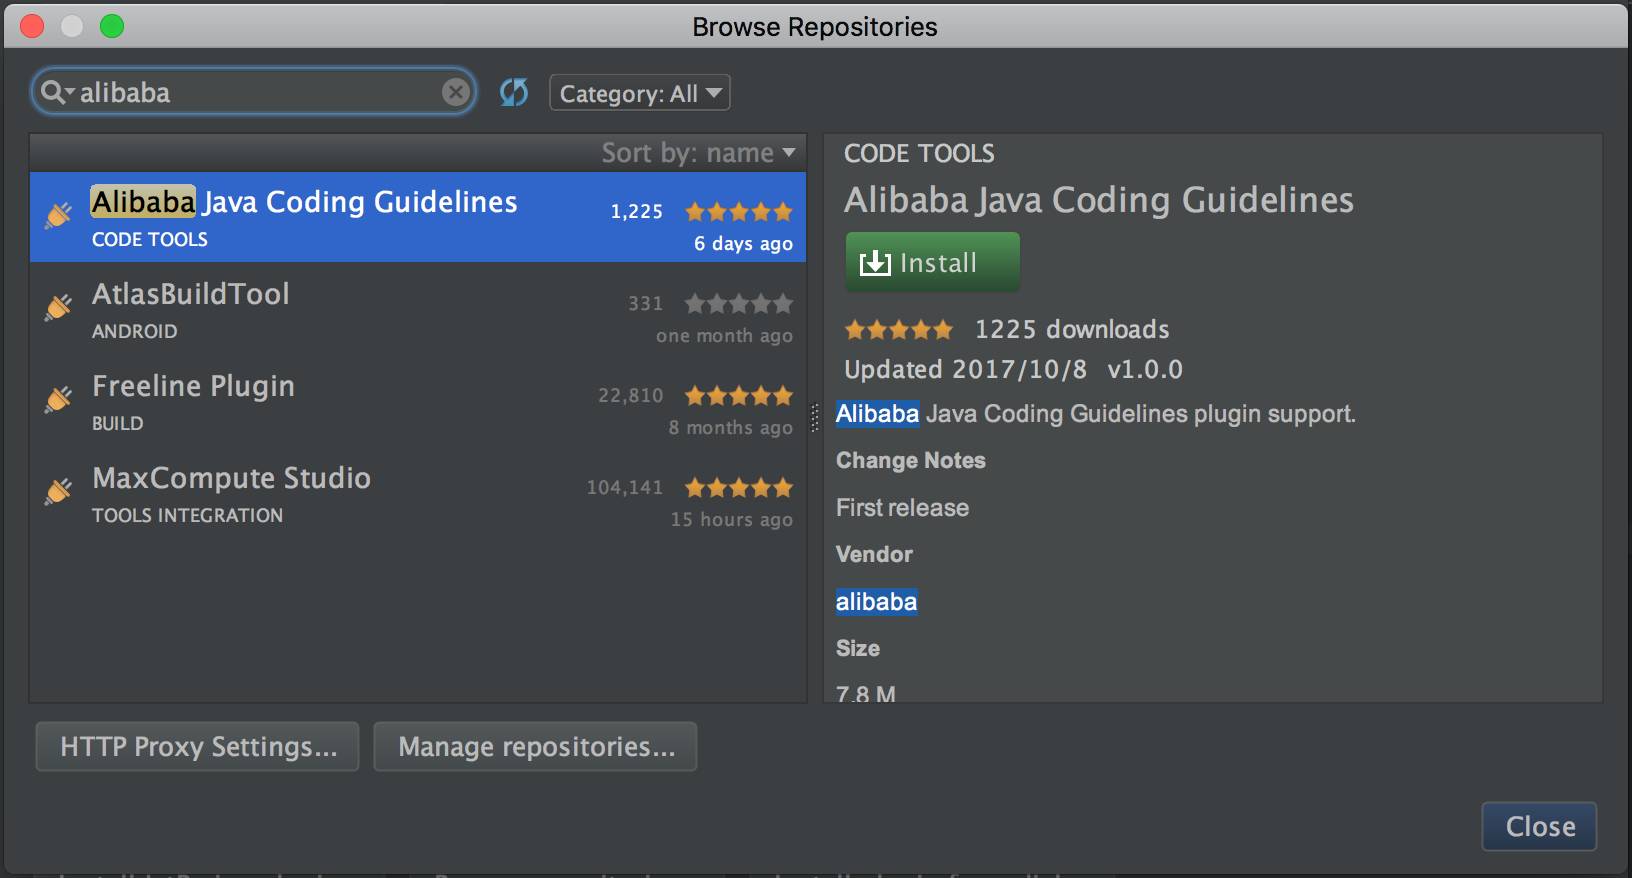Install Alibaba Java Coding Guidelines plugin

coord(933,262)
